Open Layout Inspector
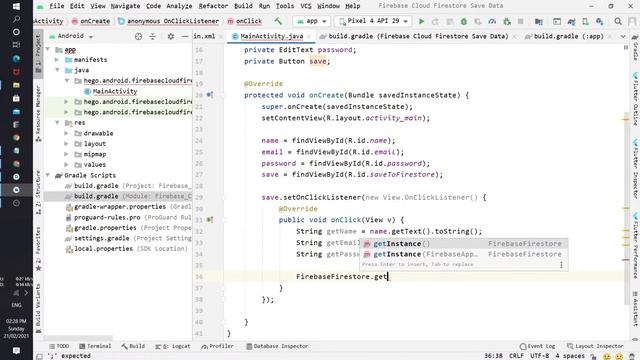The width and height of the screenshot is (640, 360). (x=595, y=346)
